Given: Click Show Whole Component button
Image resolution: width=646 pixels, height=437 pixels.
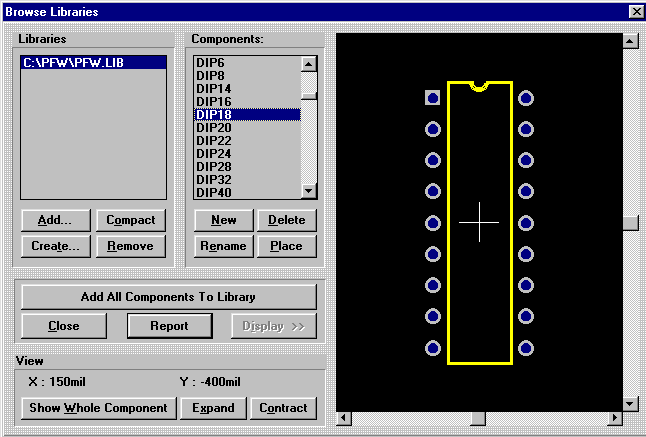Looking at the screenshot, I should coord(99,408).
